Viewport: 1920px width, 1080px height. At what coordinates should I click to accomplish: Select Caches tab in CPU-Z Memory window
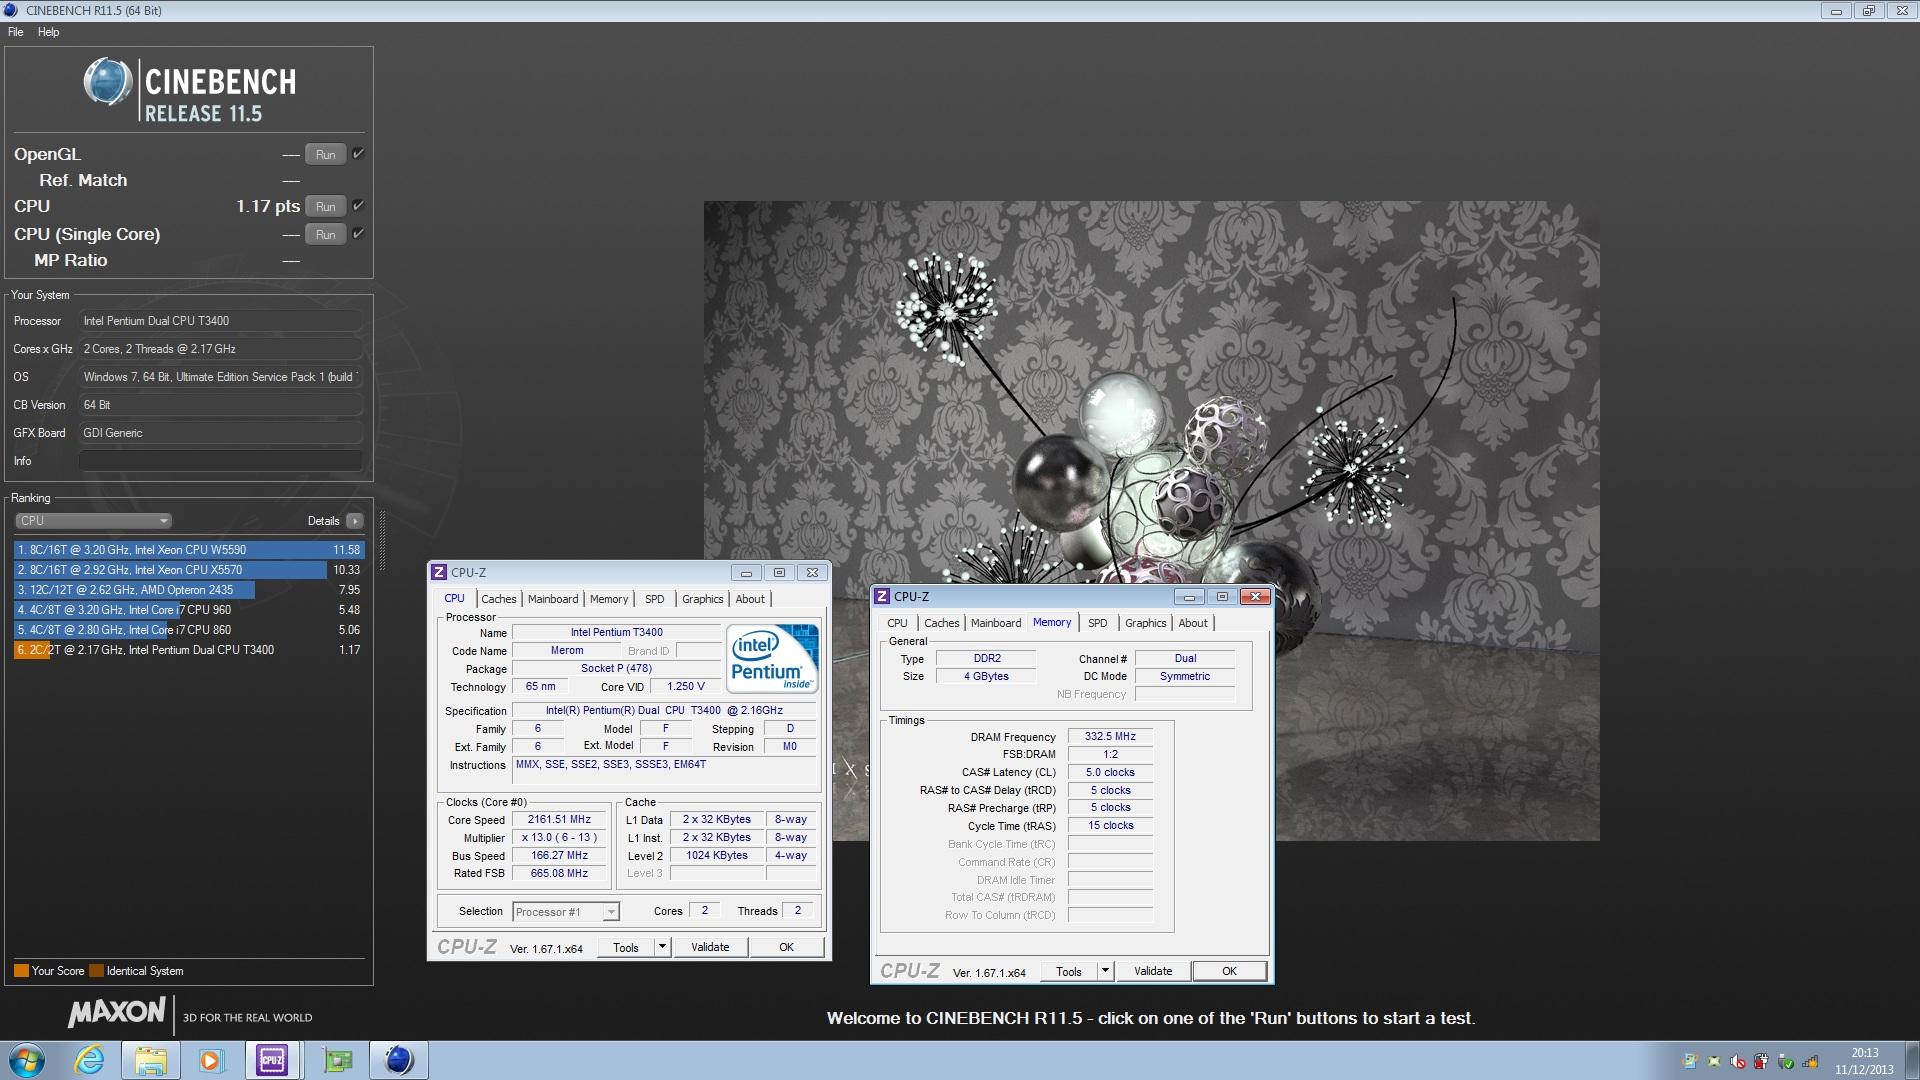[941, 623]
